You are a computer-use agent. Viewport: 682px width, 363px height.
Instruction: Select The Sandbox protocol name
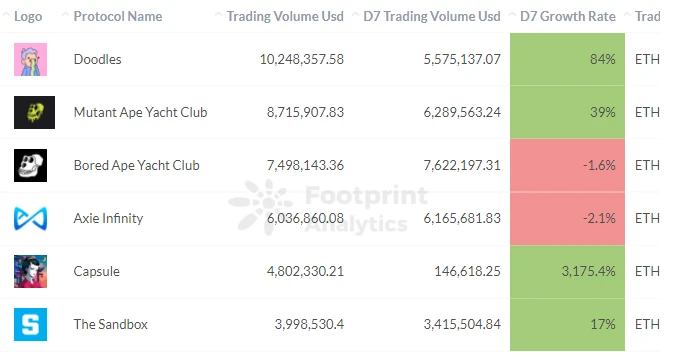pos(110,324)
